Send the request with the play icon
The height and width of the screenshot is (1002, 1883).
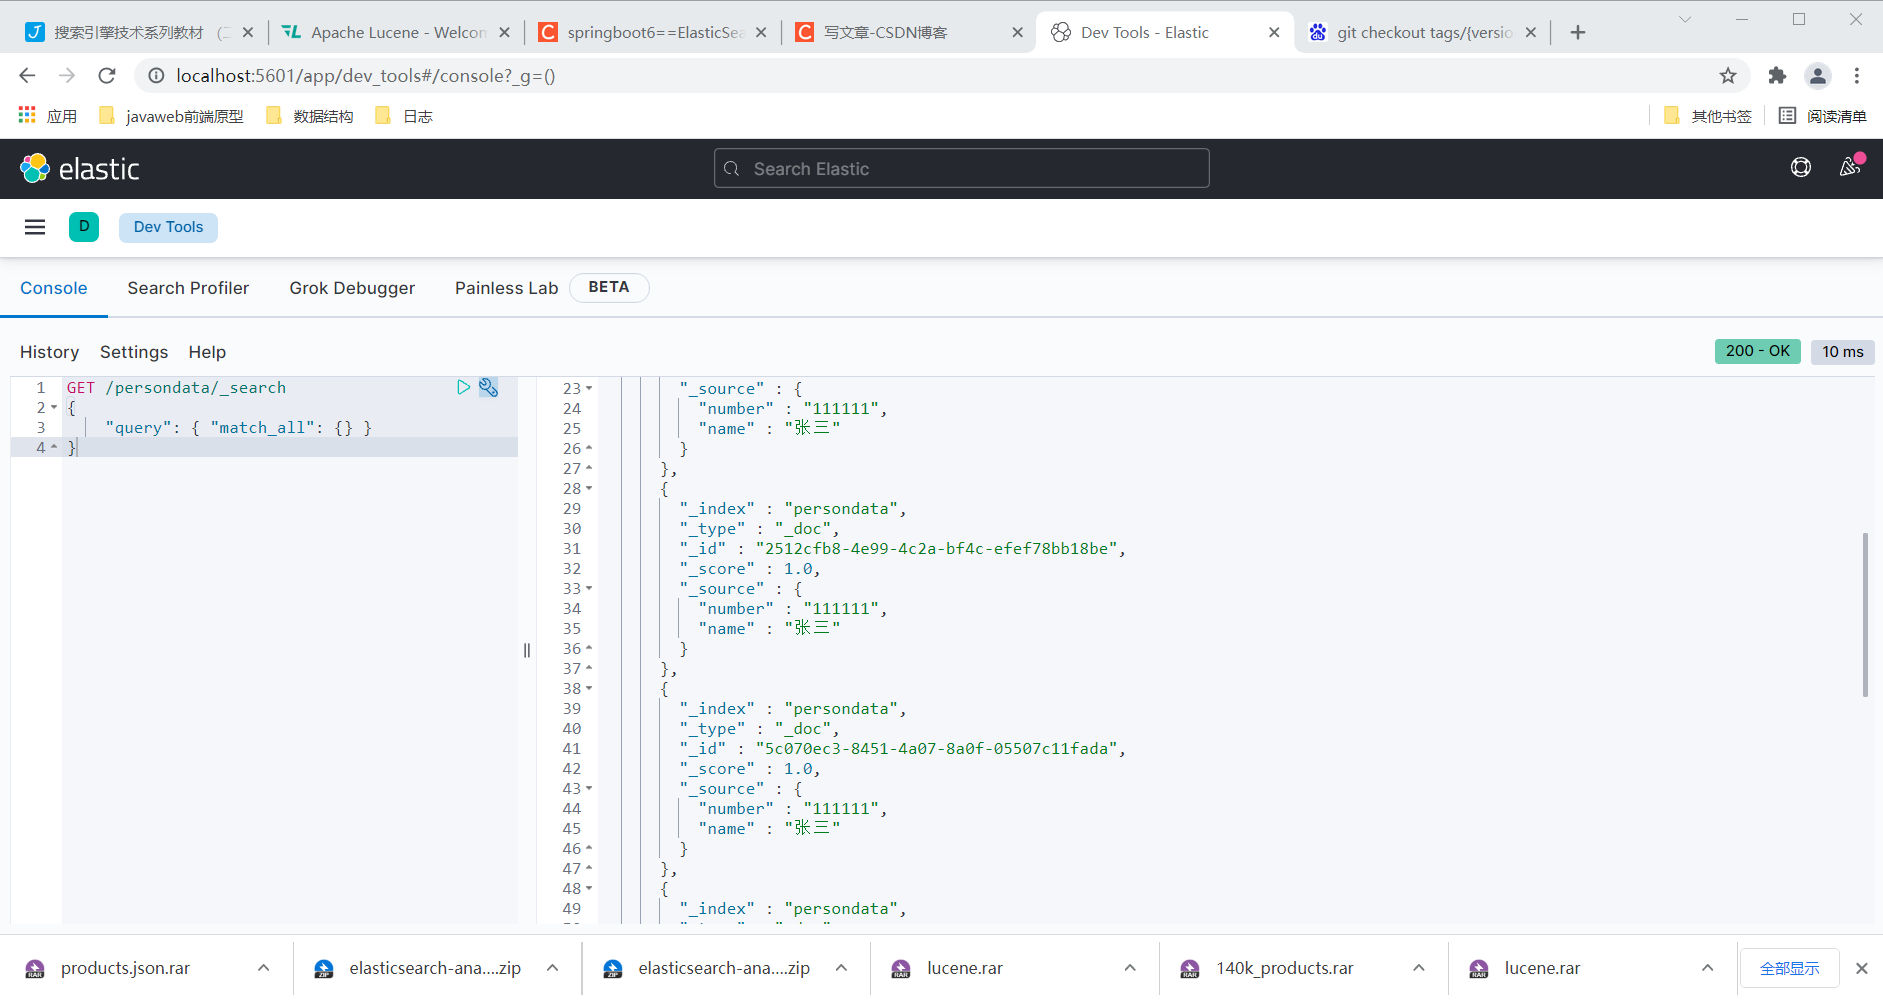pyautogui.click(x=462, y=387)
